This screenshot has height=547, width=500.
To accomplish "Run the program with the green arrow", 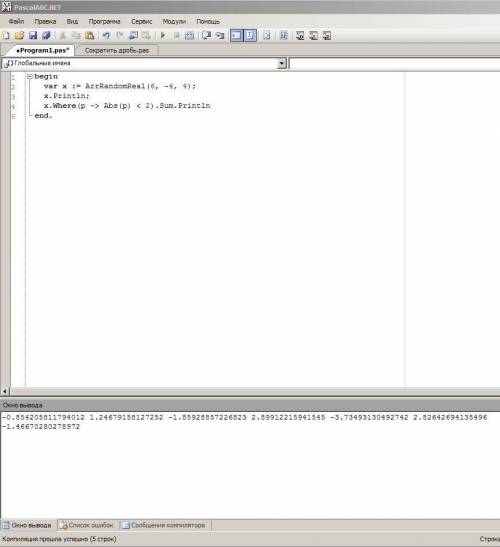I will pyautogui.click(x=163, y=36).
